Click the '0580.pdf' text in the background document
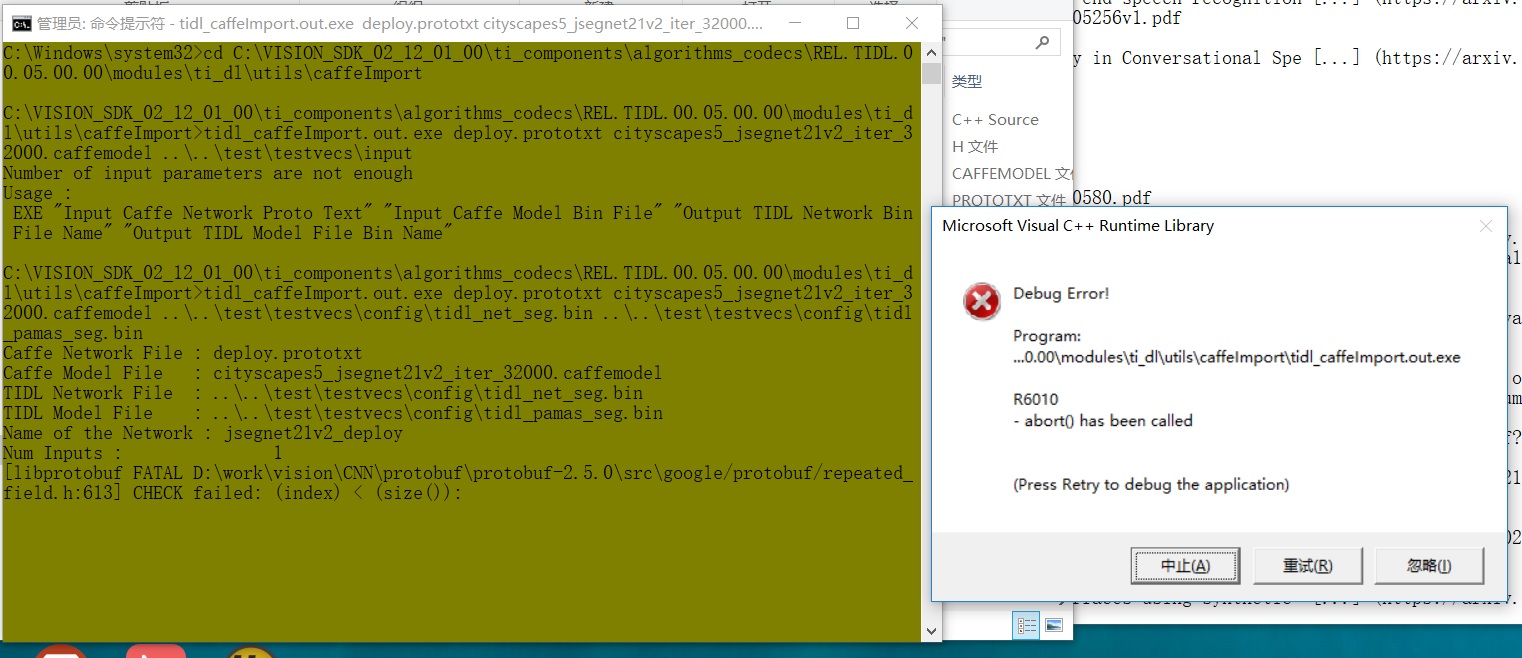Viewport: 1522px width, 658px height. [1111, 197]
